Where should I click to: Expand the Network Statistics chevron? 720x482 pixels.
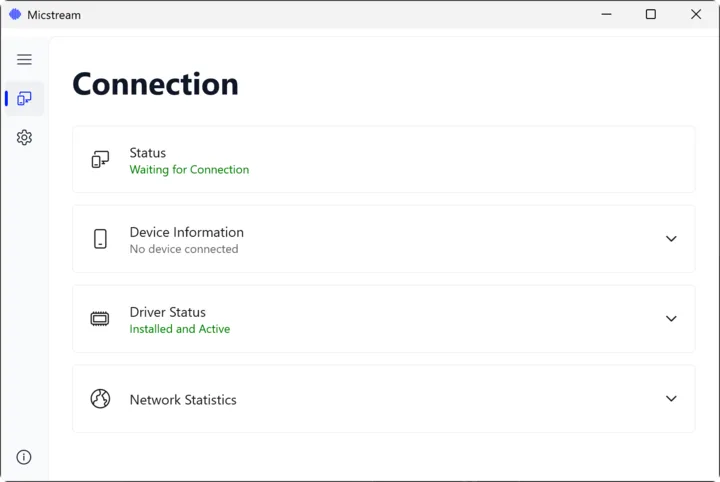[x=671, y=398]
